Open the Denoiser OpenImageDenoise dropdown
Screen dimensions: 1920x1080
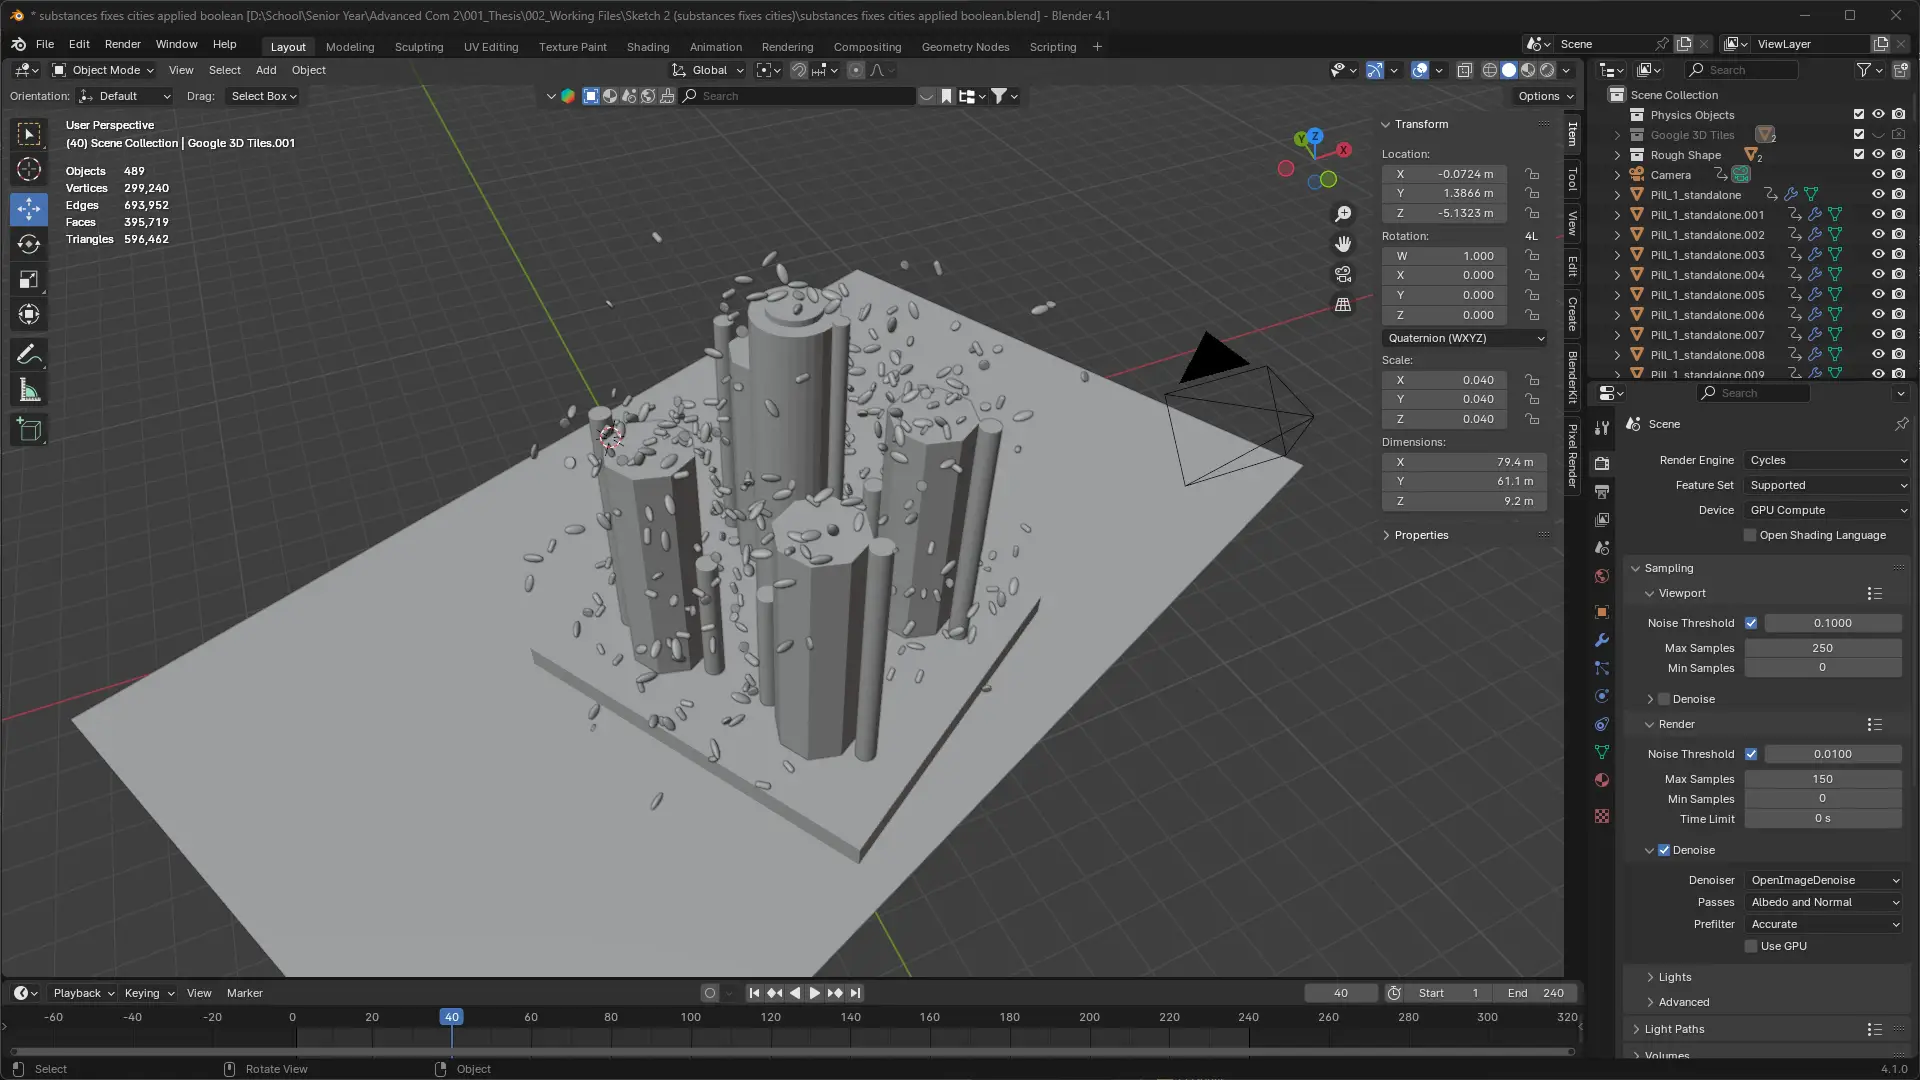(1824, 880)
